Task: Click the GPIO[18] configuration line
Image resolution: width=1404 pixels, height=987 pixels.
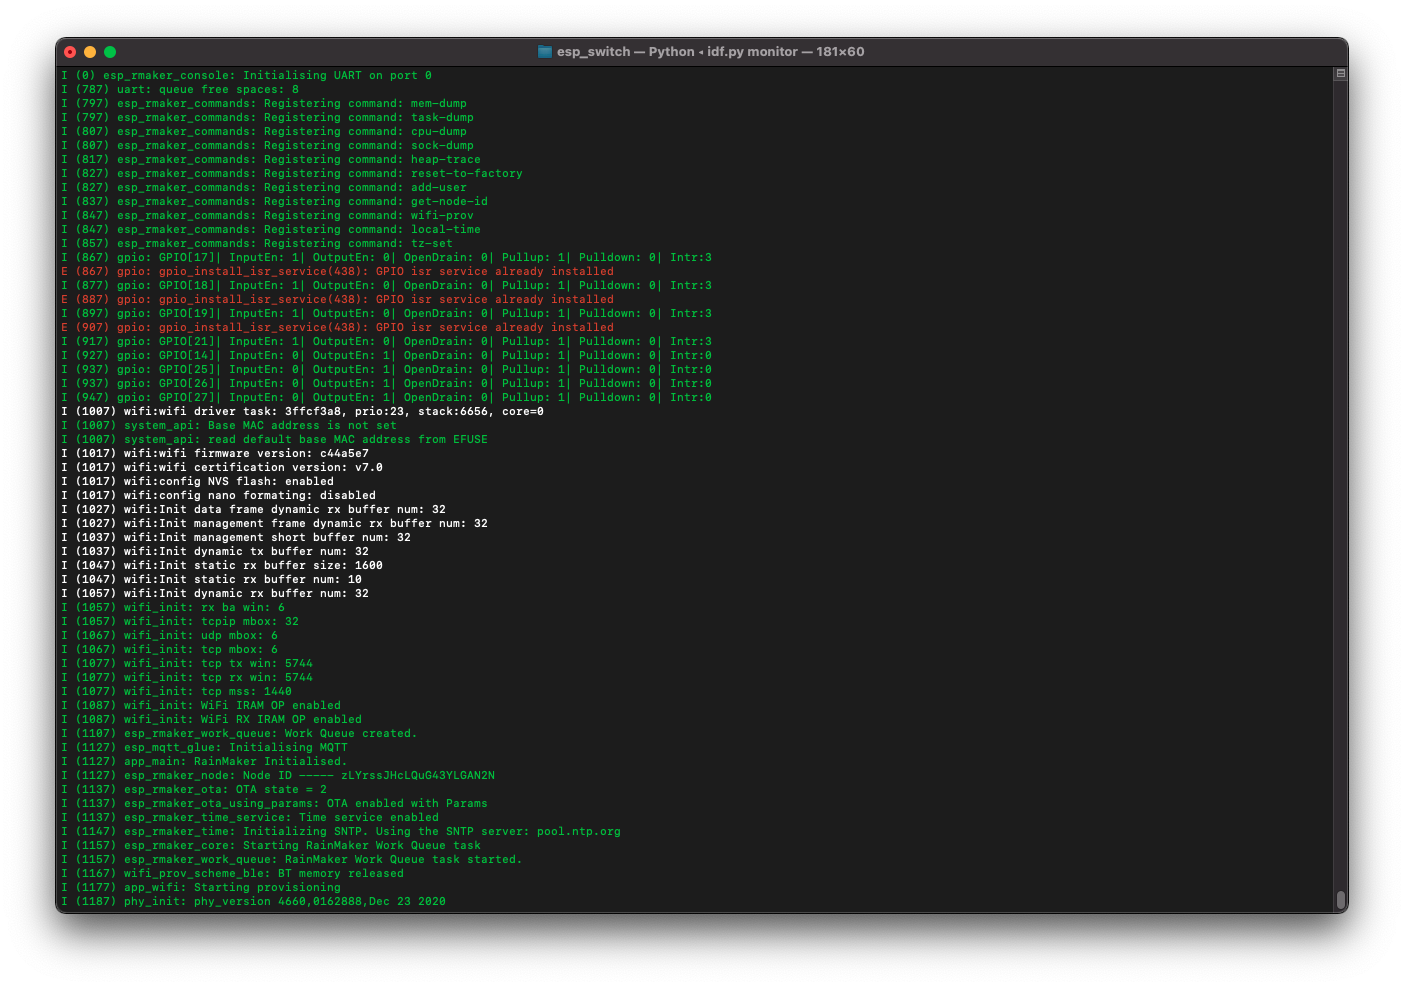Action: pos(387,285)
